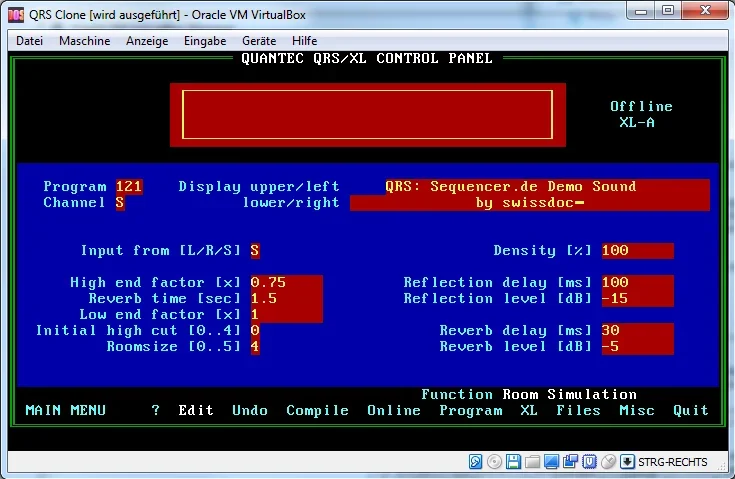Click the Initial high cut field
Viewport: 735px width, 479px height.
point(255,330)
